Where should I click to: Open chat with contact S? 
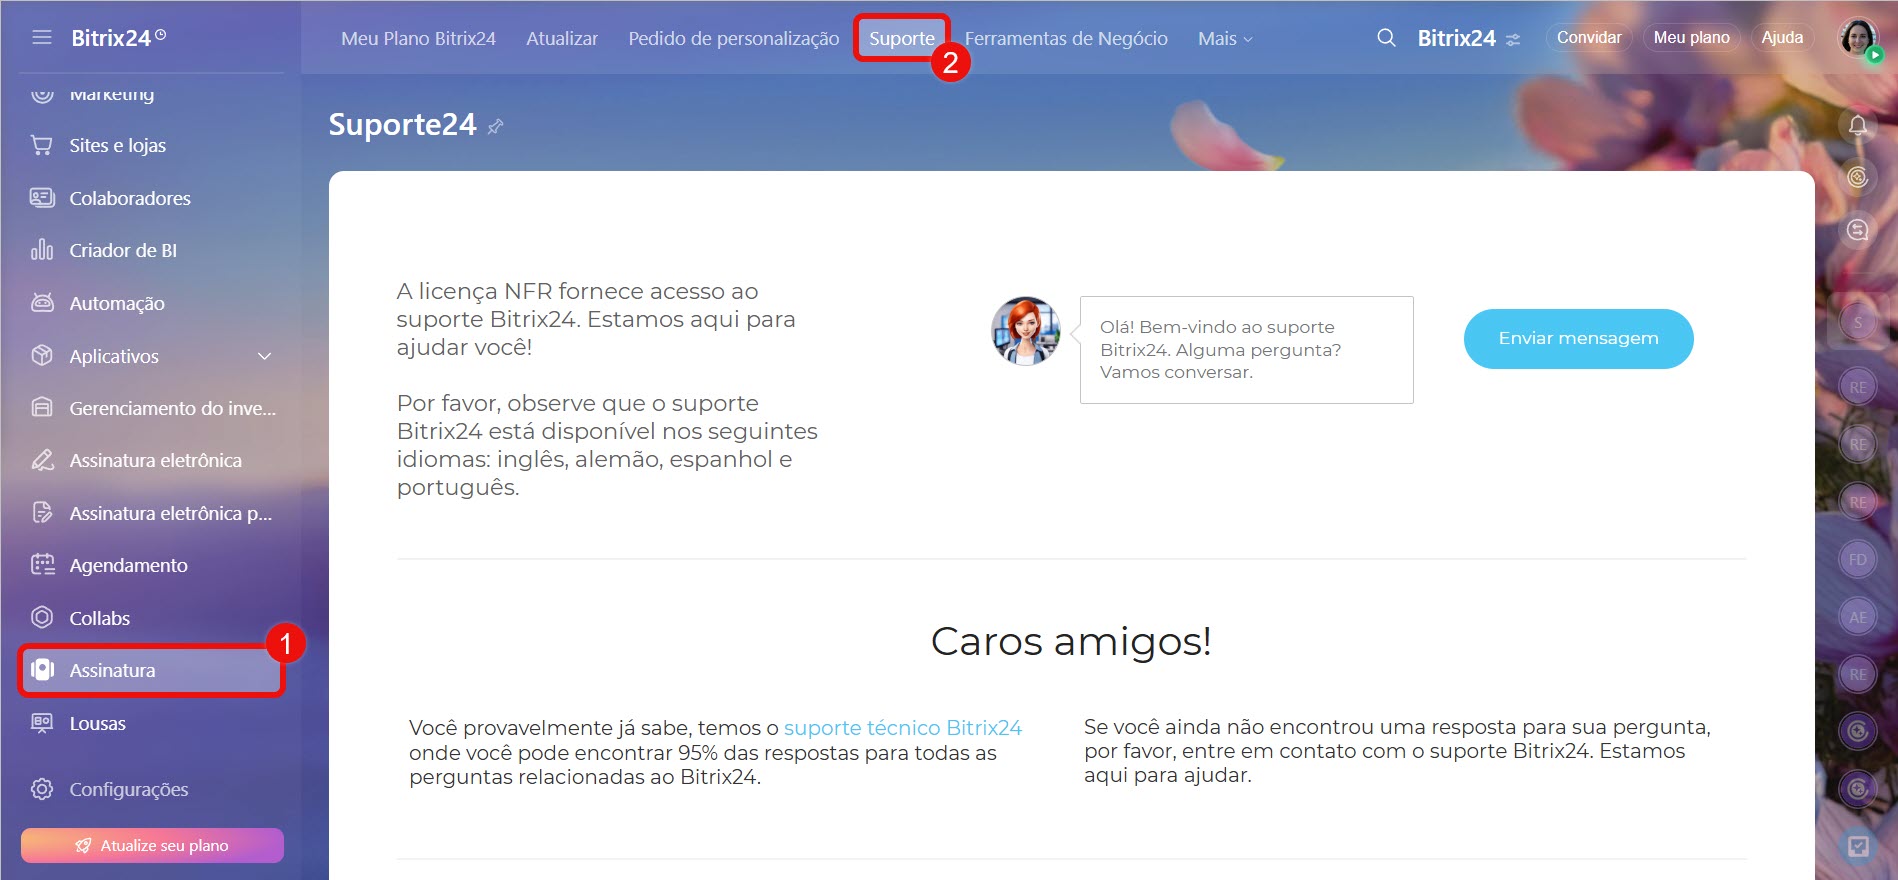(1858, 322)
